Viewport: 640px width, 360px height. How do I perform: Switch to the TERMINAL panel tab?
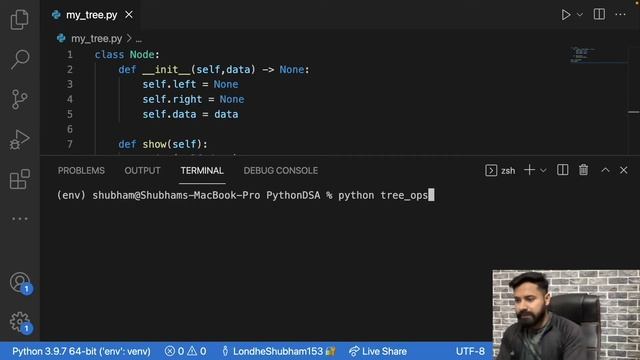click(x=202, y=171)
